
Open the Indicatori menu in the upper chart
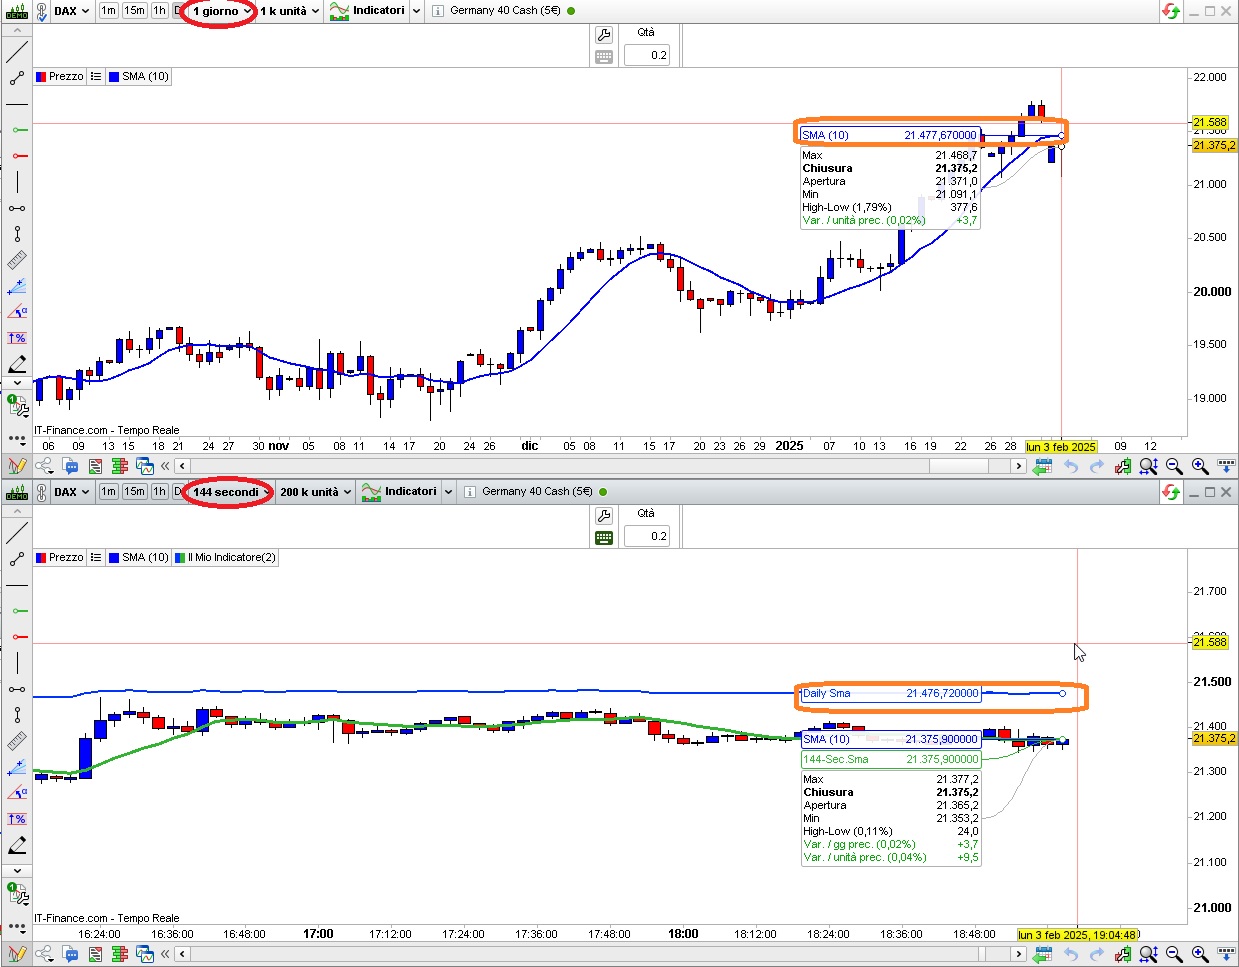375,11
